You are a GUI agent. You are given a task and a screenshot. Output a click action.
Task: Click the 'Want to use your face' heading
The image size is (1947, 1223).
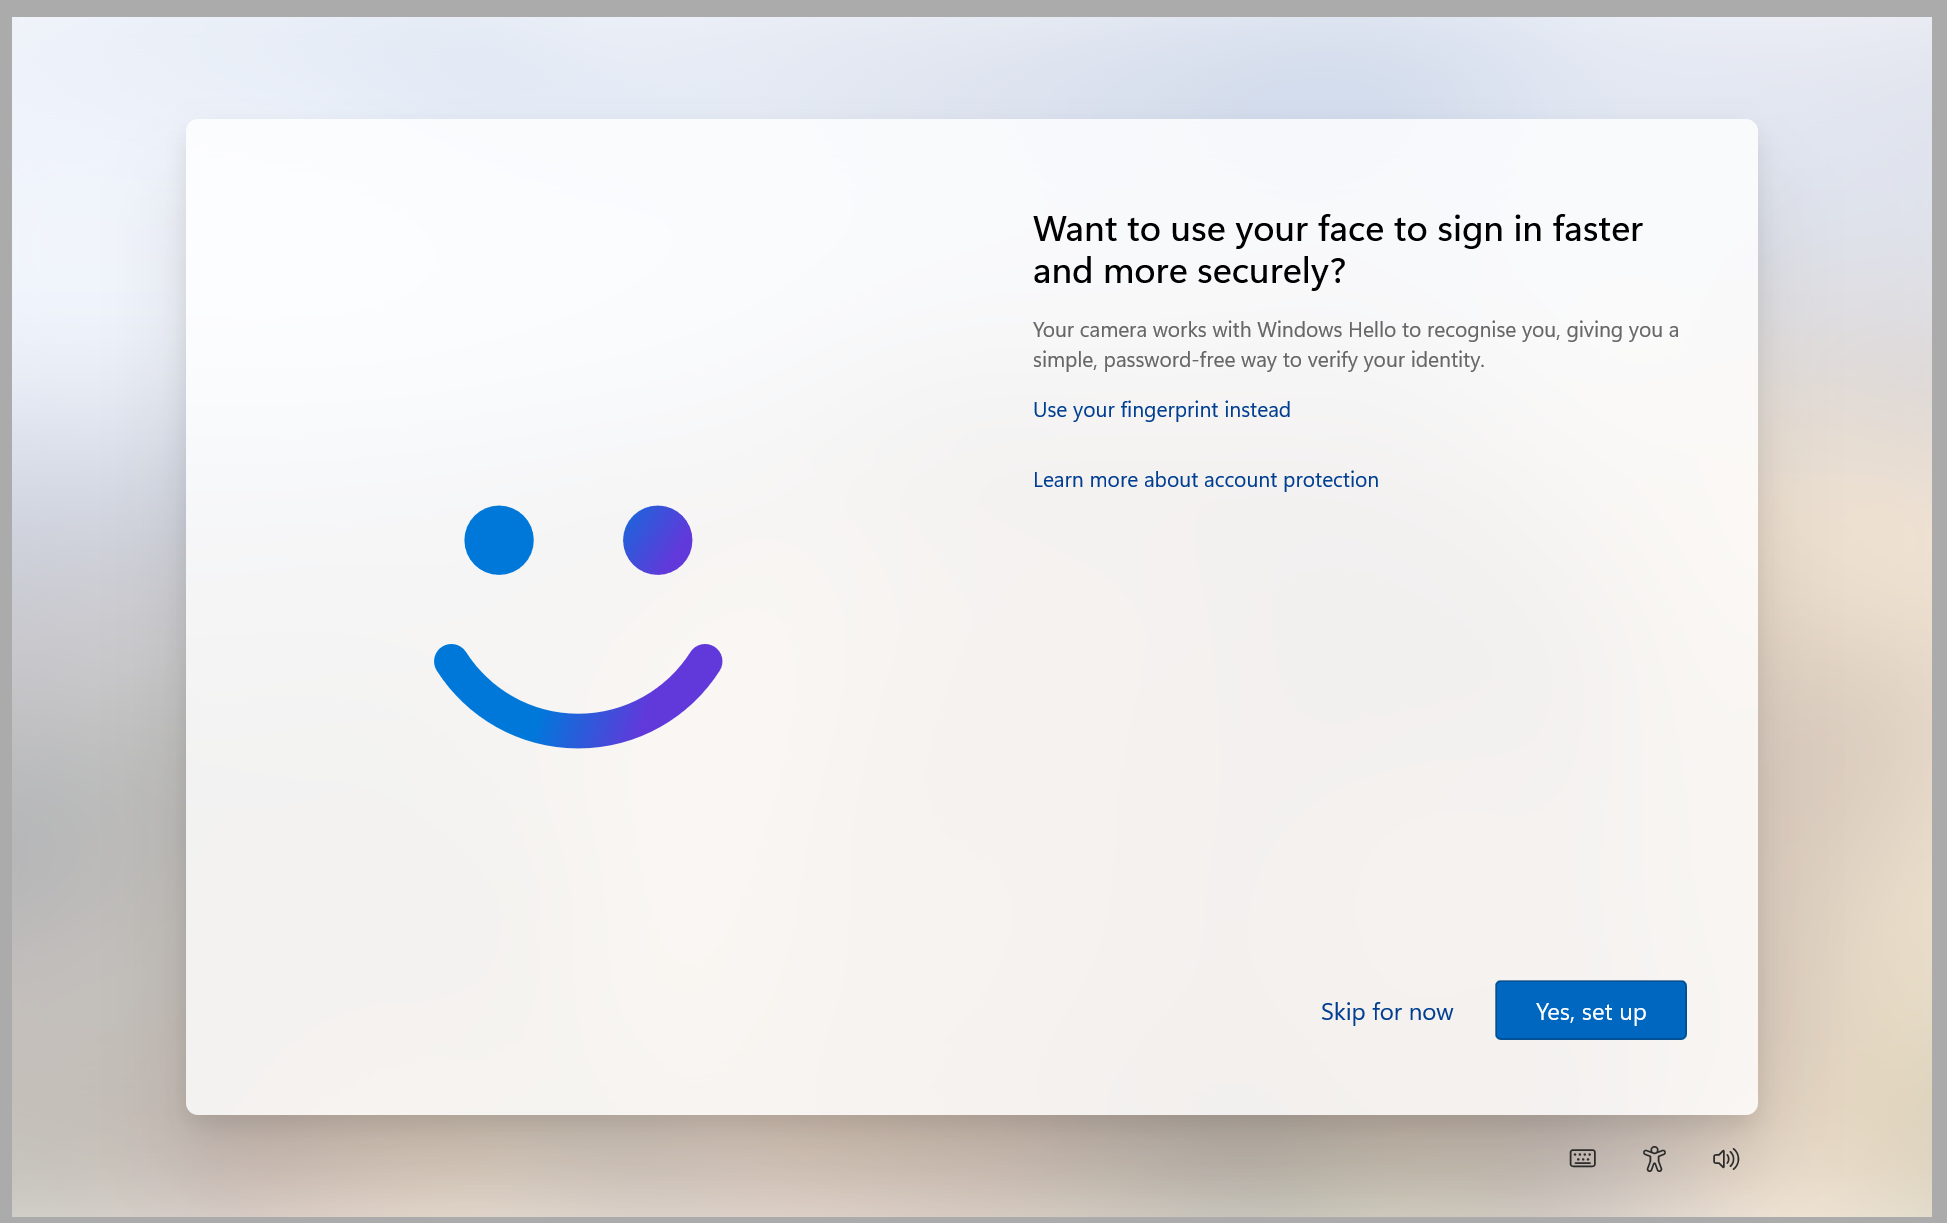click(x=1337, y=229)
